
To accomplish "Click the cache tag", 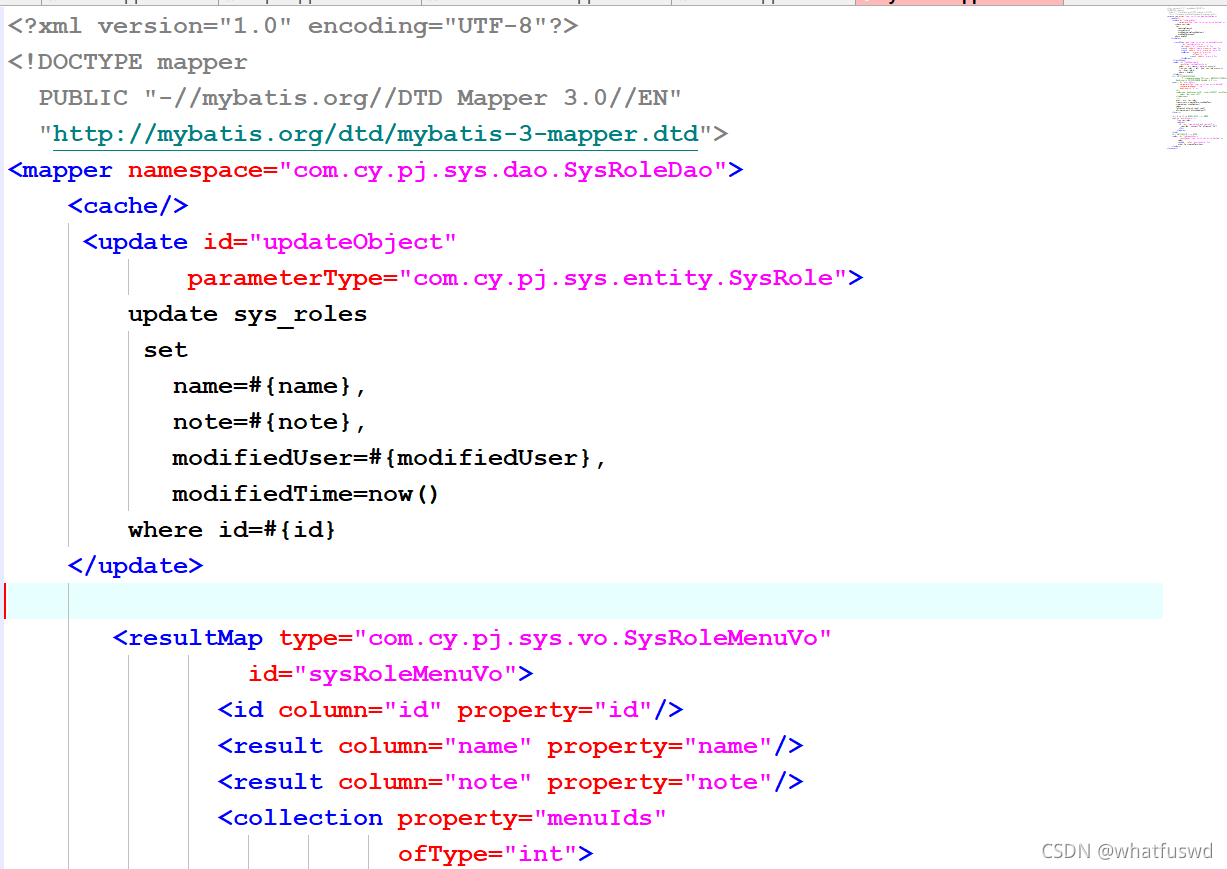I will 128,206.
